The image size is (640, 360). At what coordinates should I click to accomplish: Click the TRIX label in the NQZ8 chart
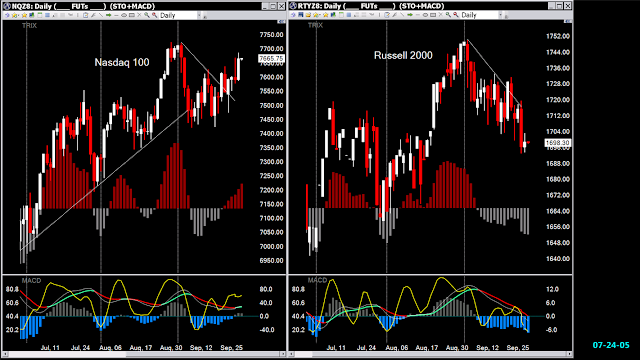click(x=29, y=25)
